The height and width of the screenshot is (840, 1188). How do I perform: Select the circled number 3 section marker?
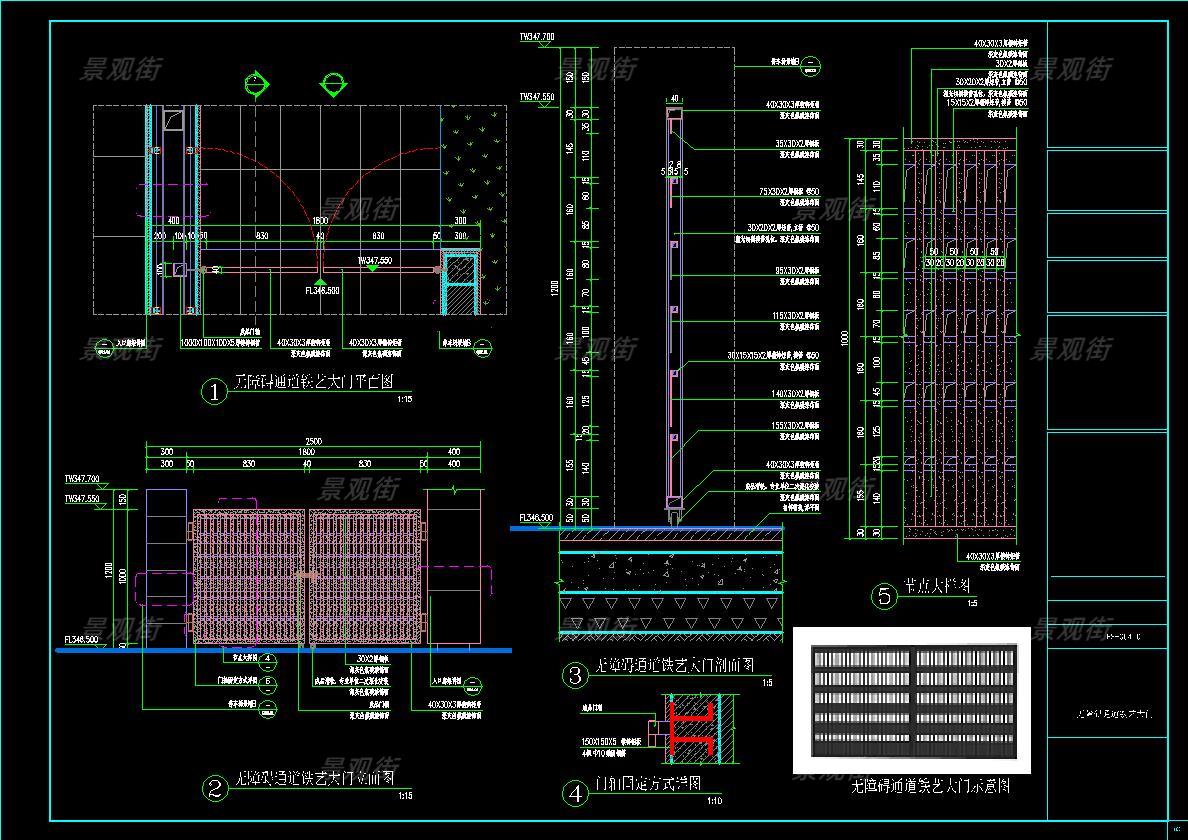(575, 676)
